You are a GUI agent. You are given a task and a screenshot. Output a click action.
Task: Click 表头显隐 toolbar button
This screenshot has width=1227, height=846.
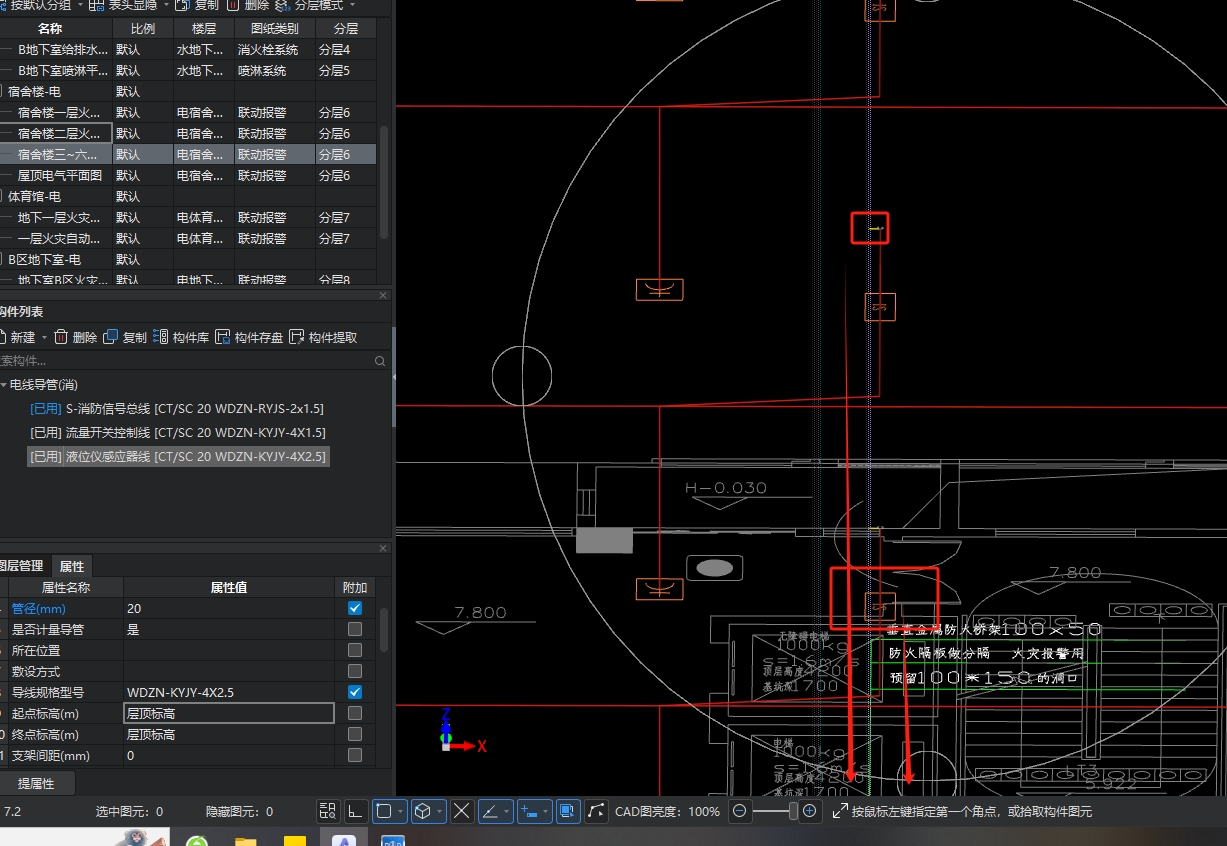tap(123, 5)
